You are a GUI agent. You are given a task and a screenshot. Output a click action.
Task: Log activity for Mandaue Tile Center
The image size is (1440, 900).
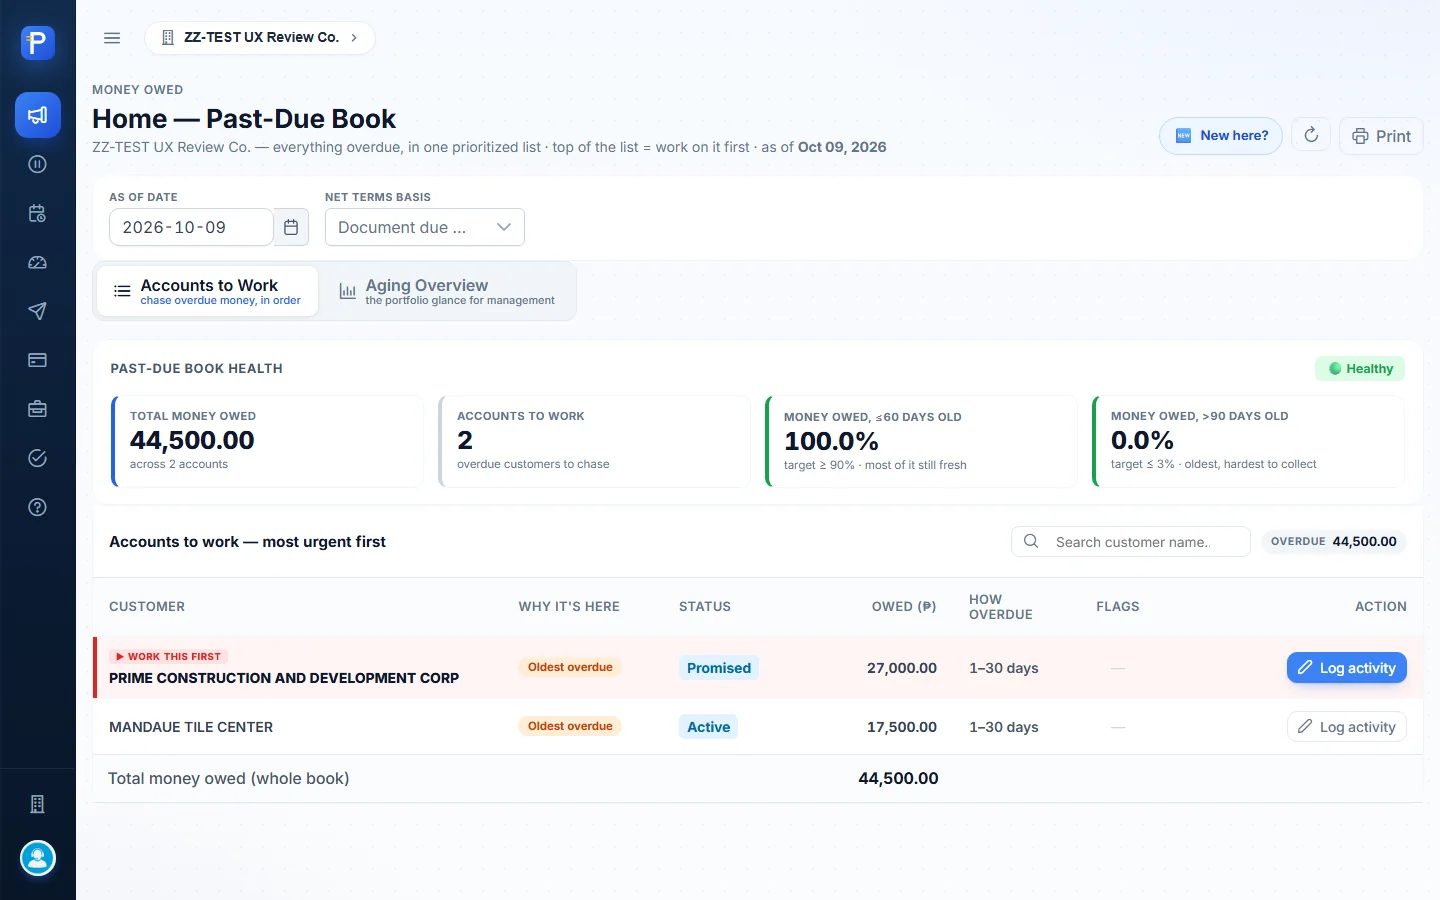(x=1347, y=727)
